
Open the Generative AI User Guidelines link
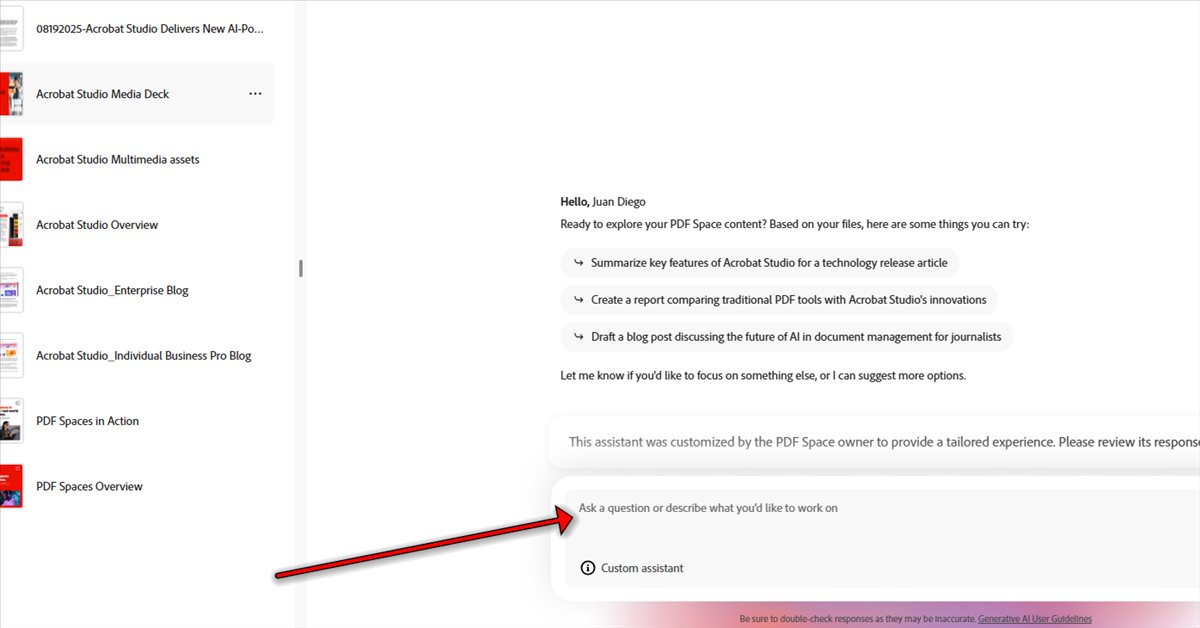click(1034, 619)
